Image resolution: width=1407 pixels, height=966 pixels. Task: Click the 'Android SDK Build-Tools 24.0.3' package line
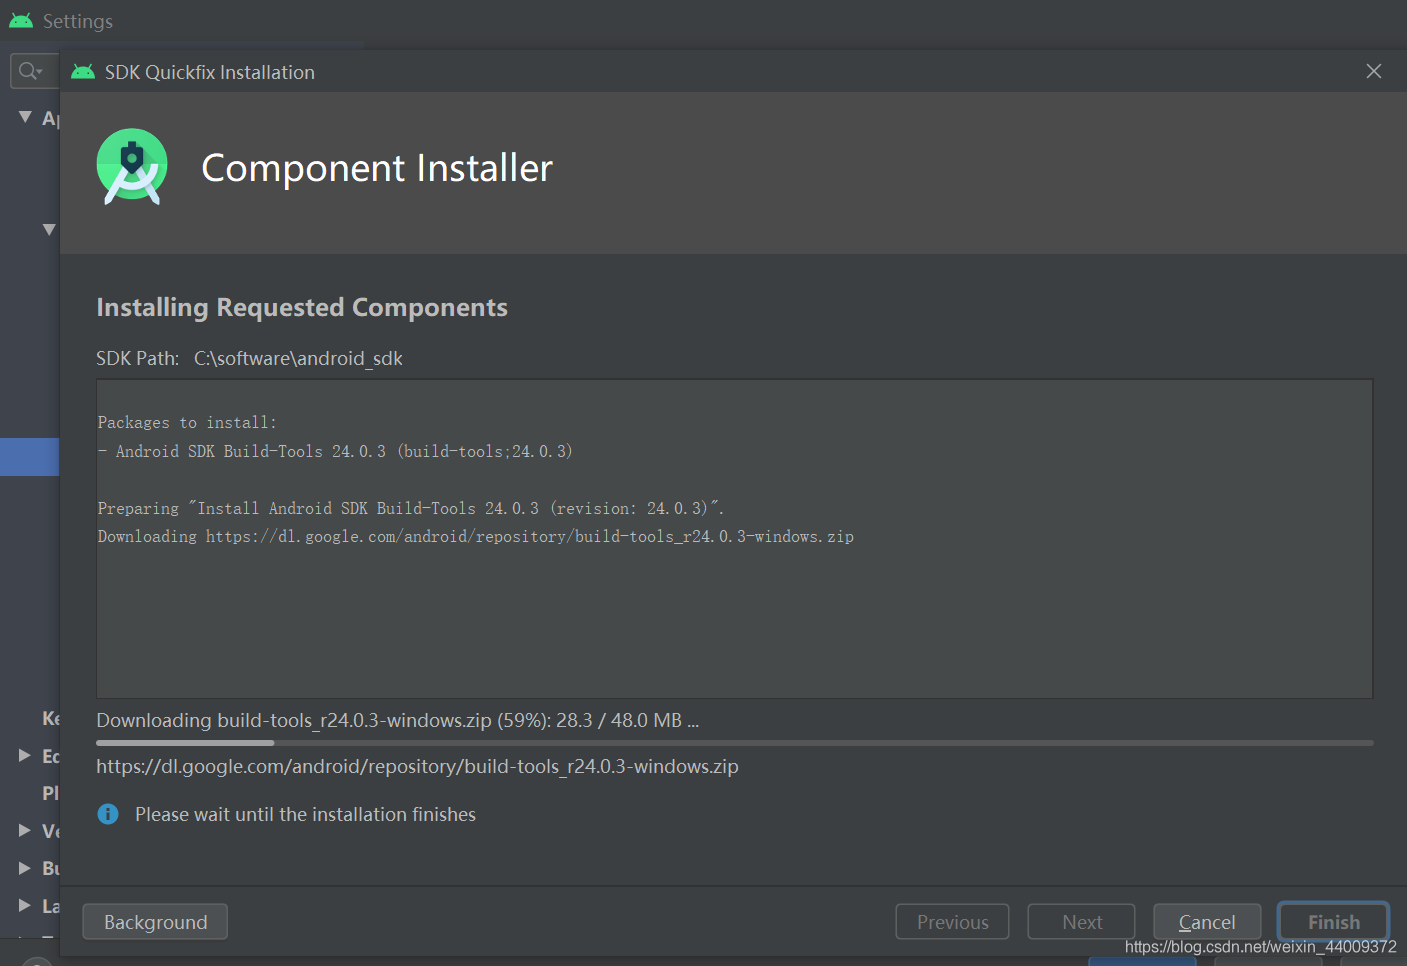335,451
